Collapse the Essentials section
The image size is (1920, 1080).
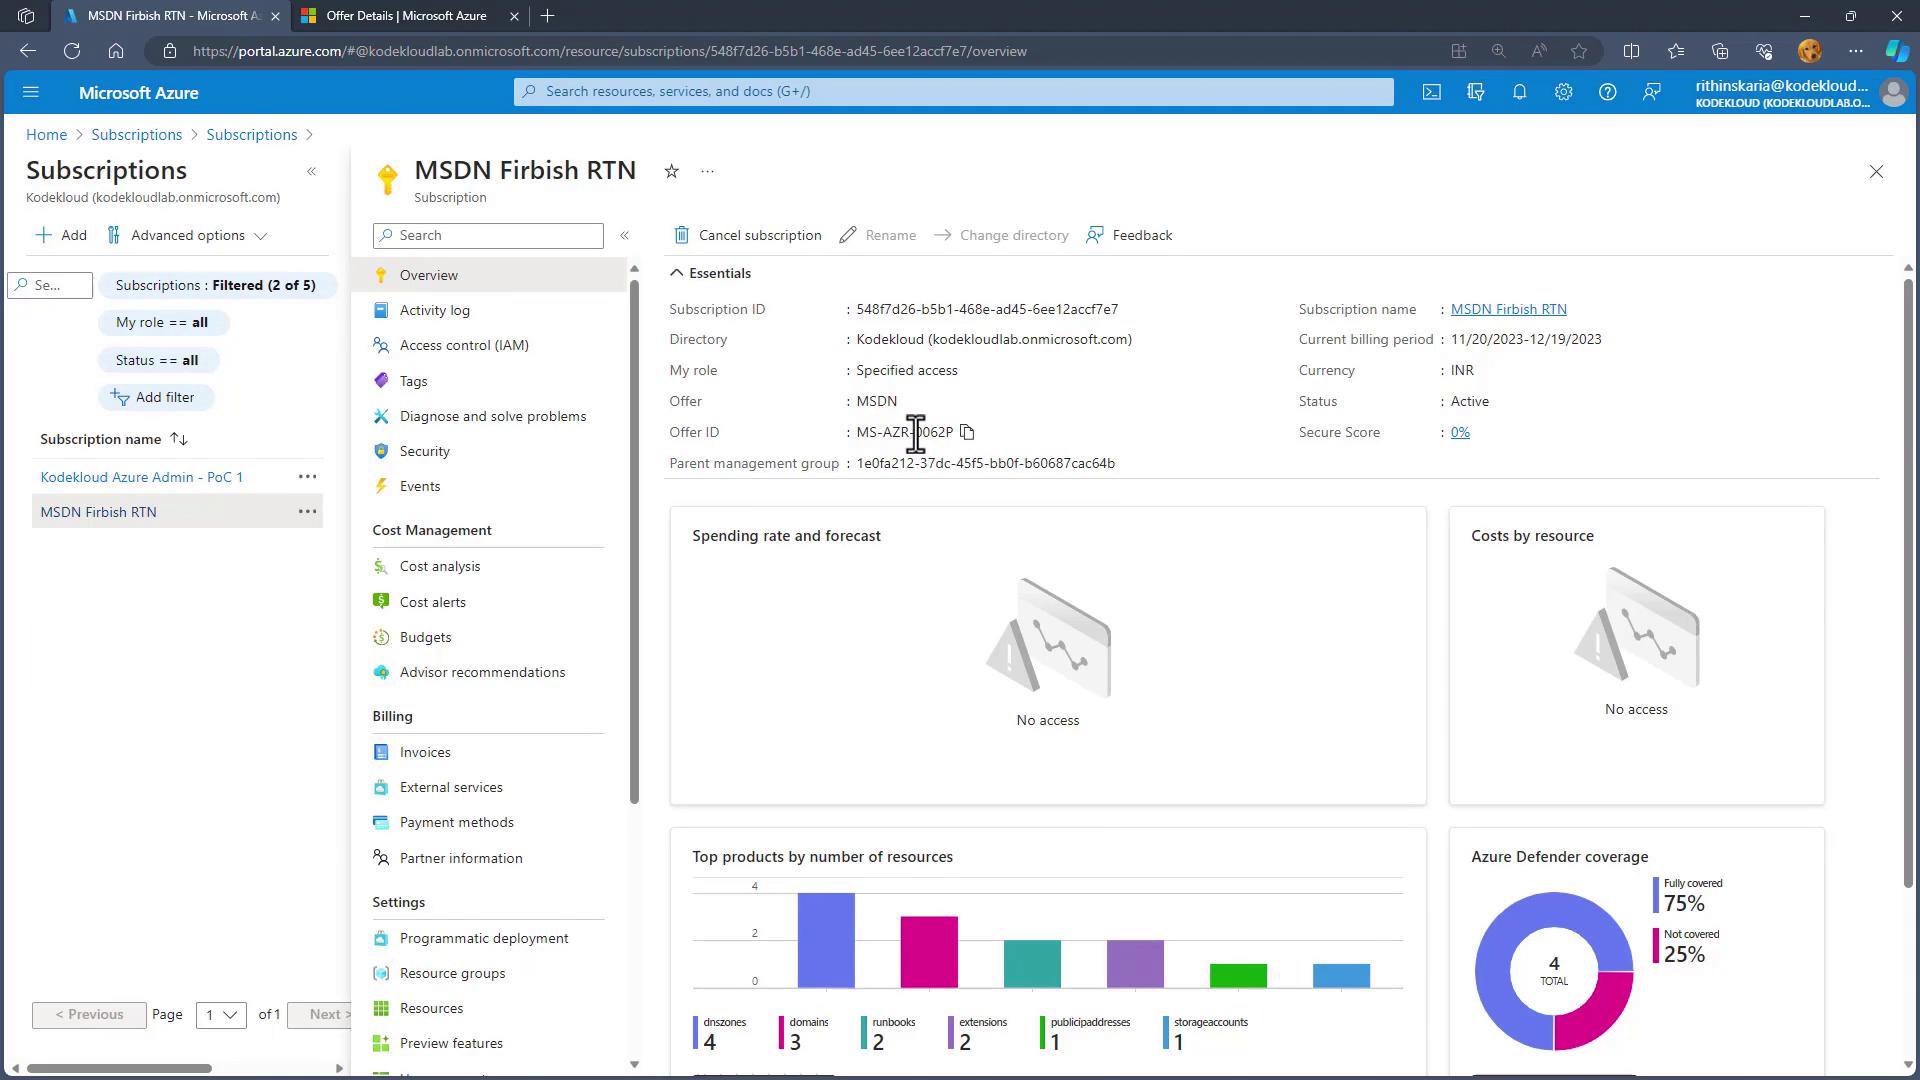pyautogui.click(x=677, y=273)
